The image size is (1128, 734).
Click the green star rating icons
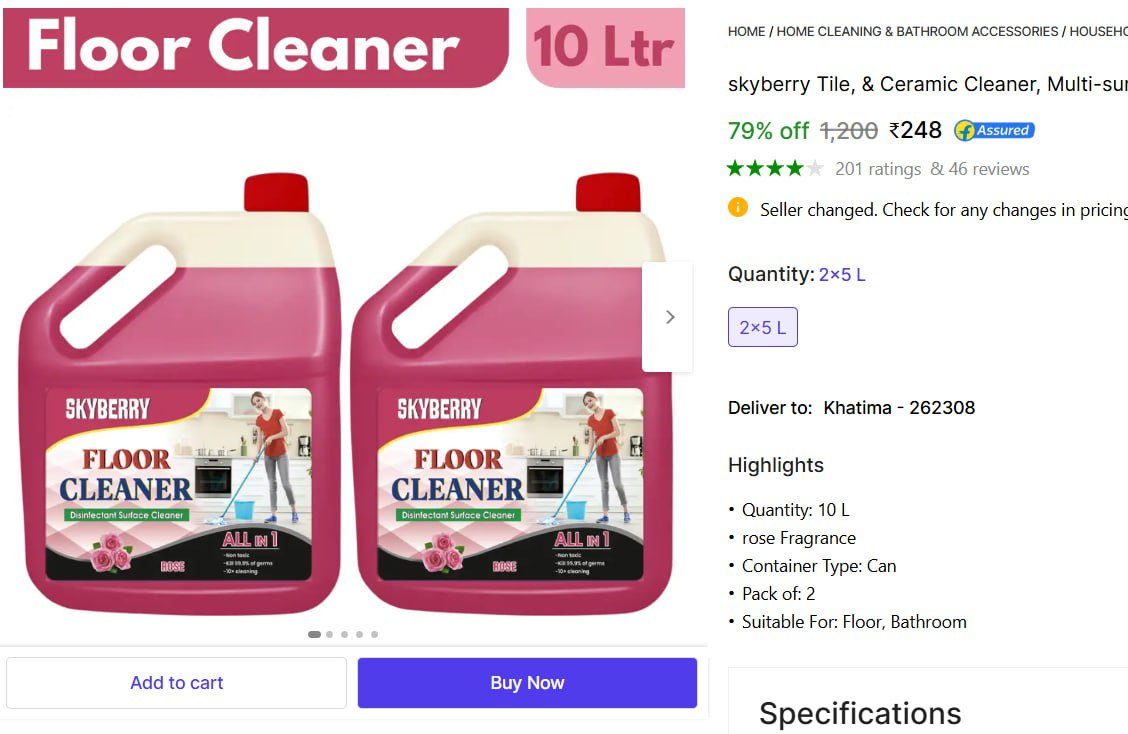point(775,168)
